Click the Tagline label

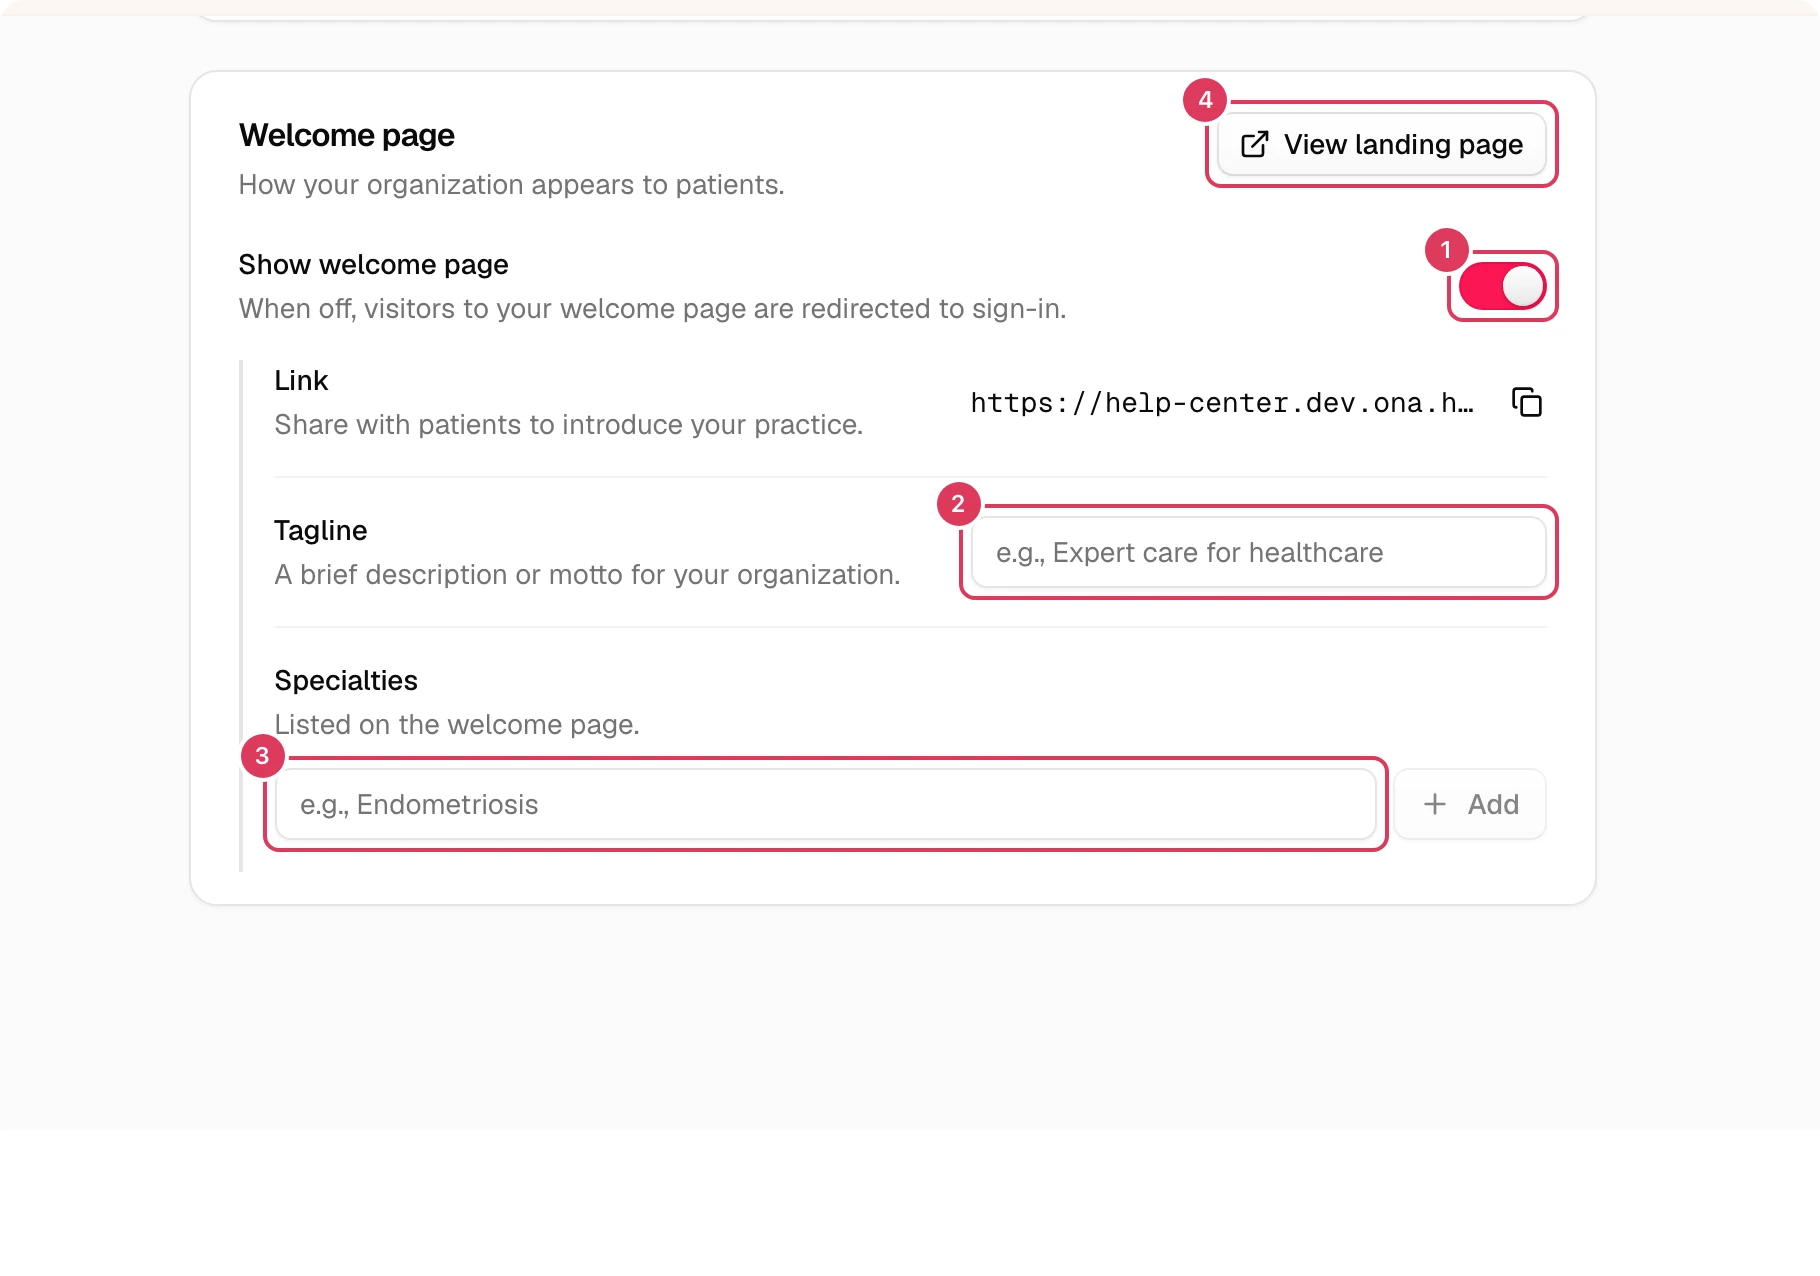(x=321, y=531)
